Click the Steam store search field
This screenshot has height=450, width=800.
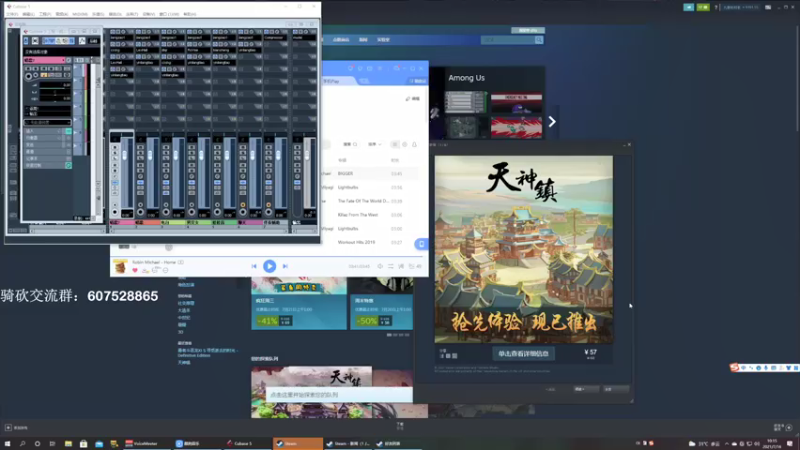[x=508, y=40]
